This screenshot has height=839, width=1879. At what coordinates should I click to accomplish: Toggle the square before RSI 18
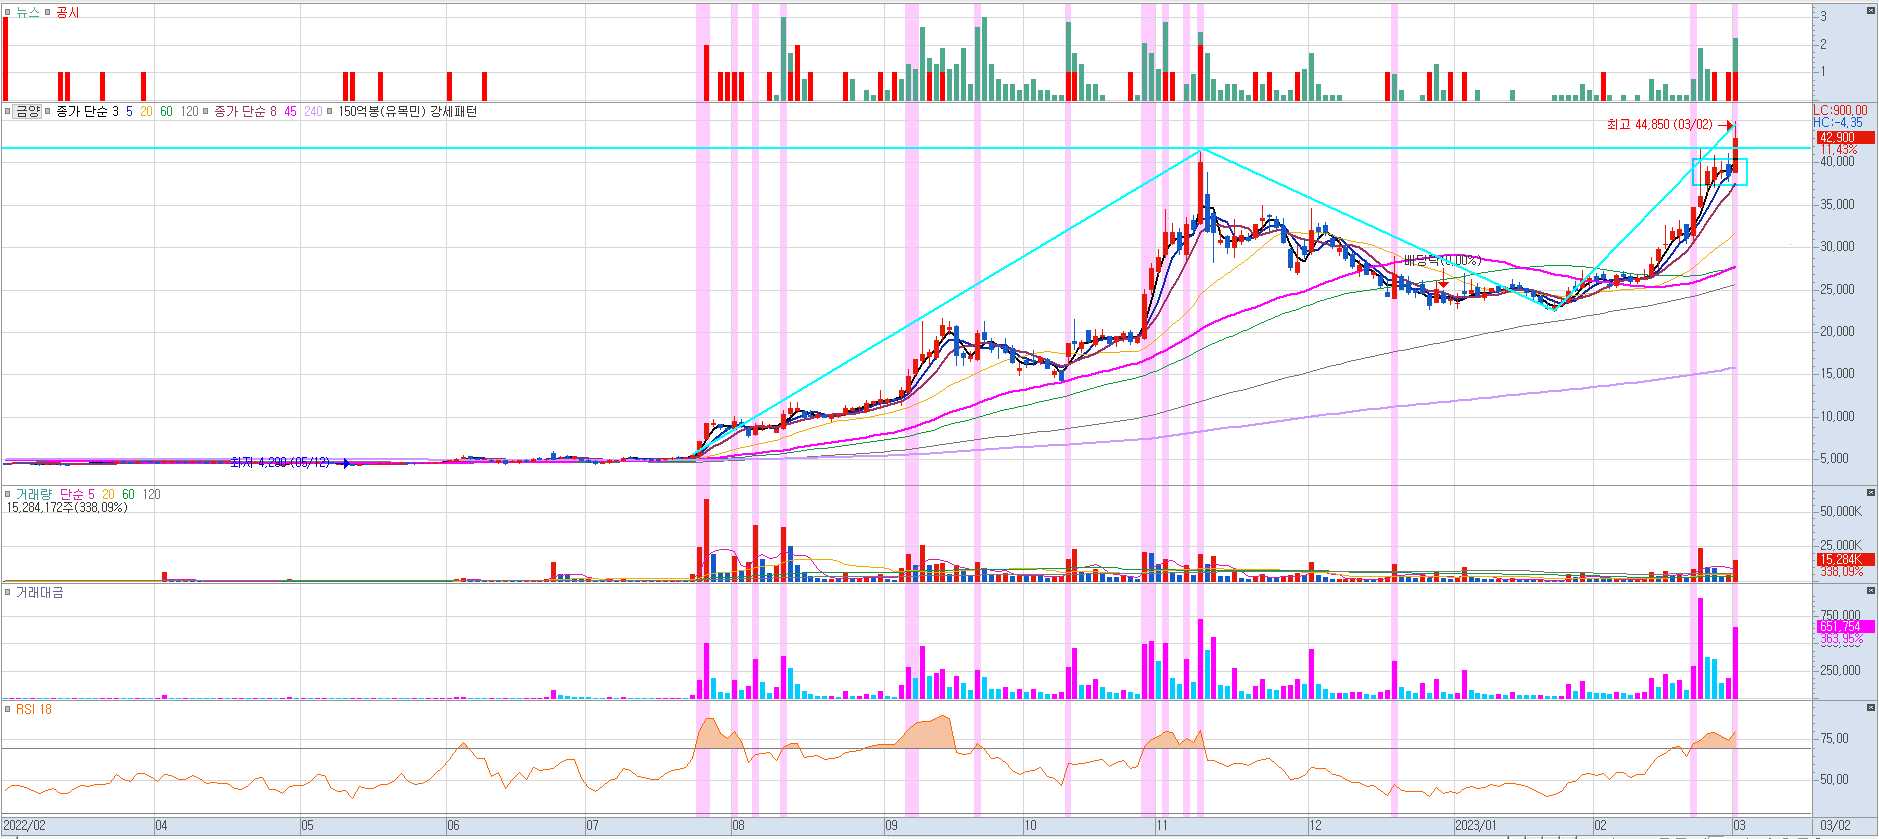click(x=8, y=710)
